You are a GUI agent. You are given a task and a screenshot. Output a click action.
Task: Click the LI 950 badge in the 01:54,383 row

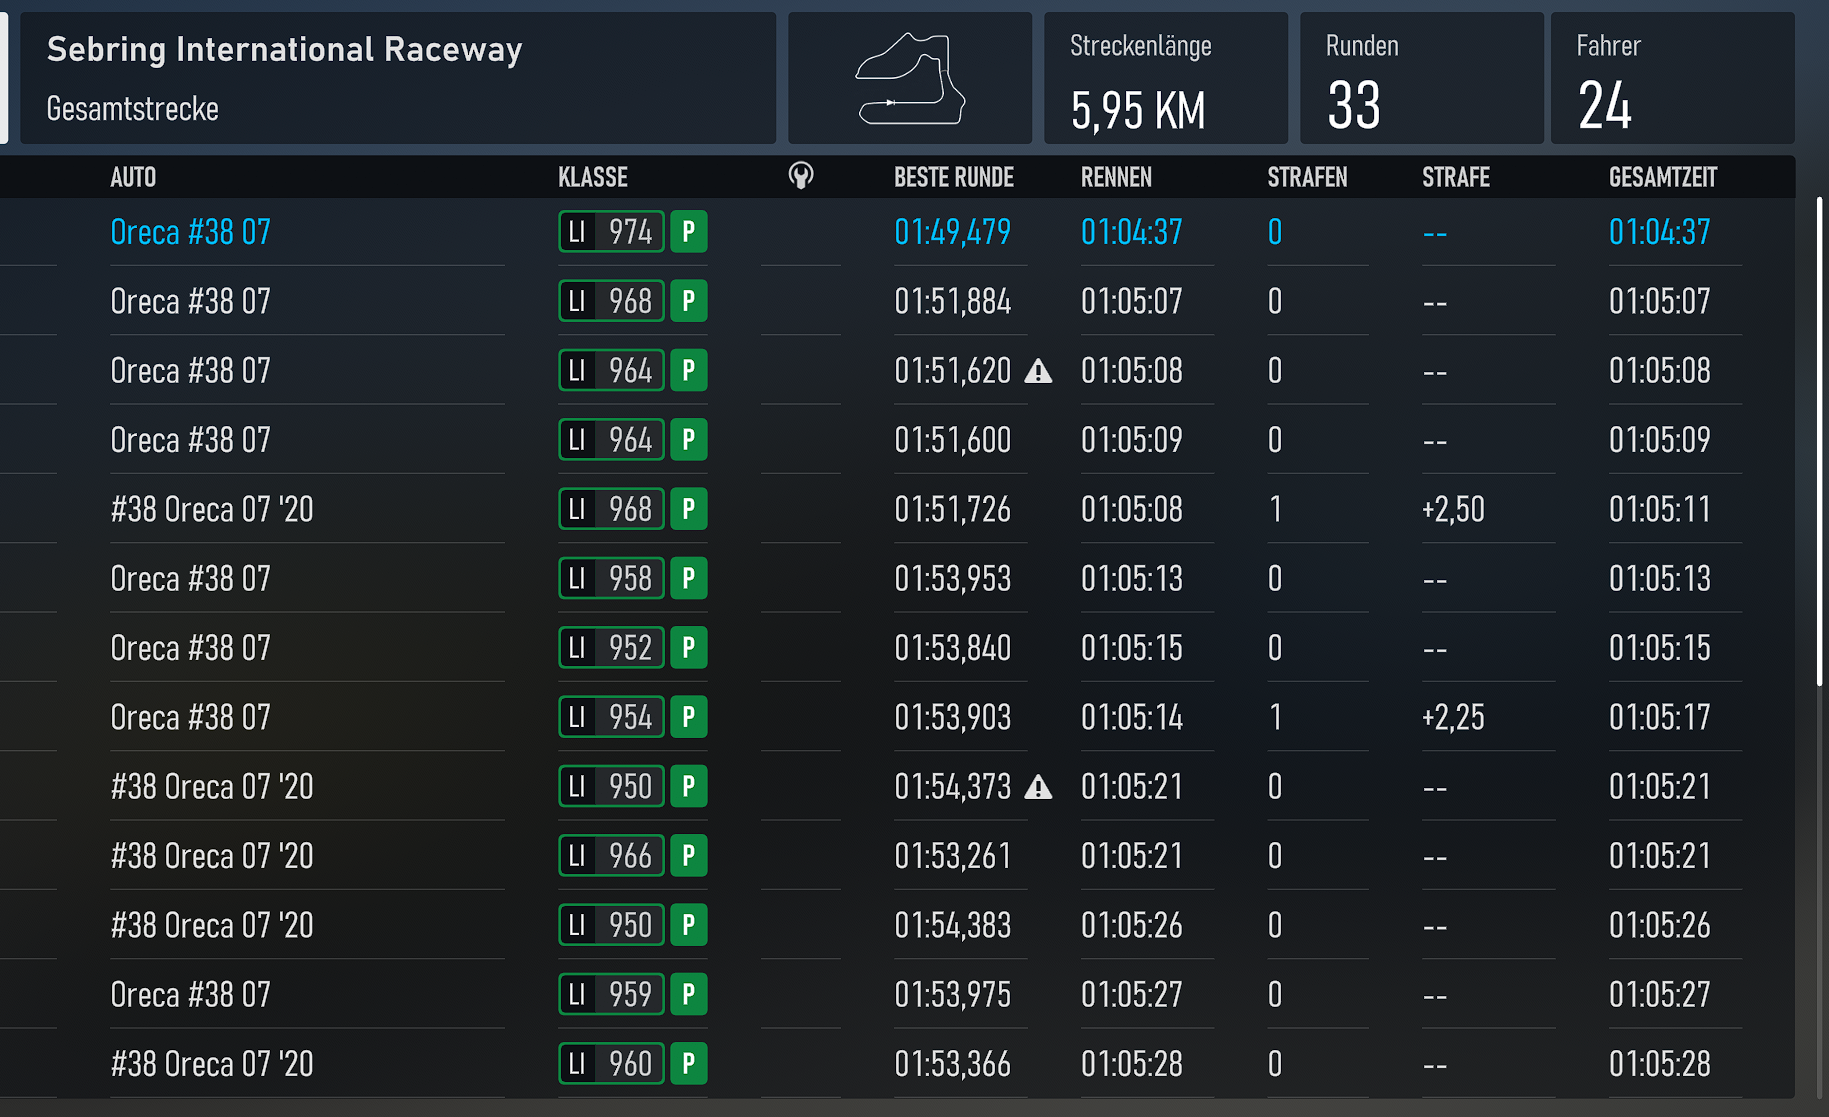click(x=611, y=925)
